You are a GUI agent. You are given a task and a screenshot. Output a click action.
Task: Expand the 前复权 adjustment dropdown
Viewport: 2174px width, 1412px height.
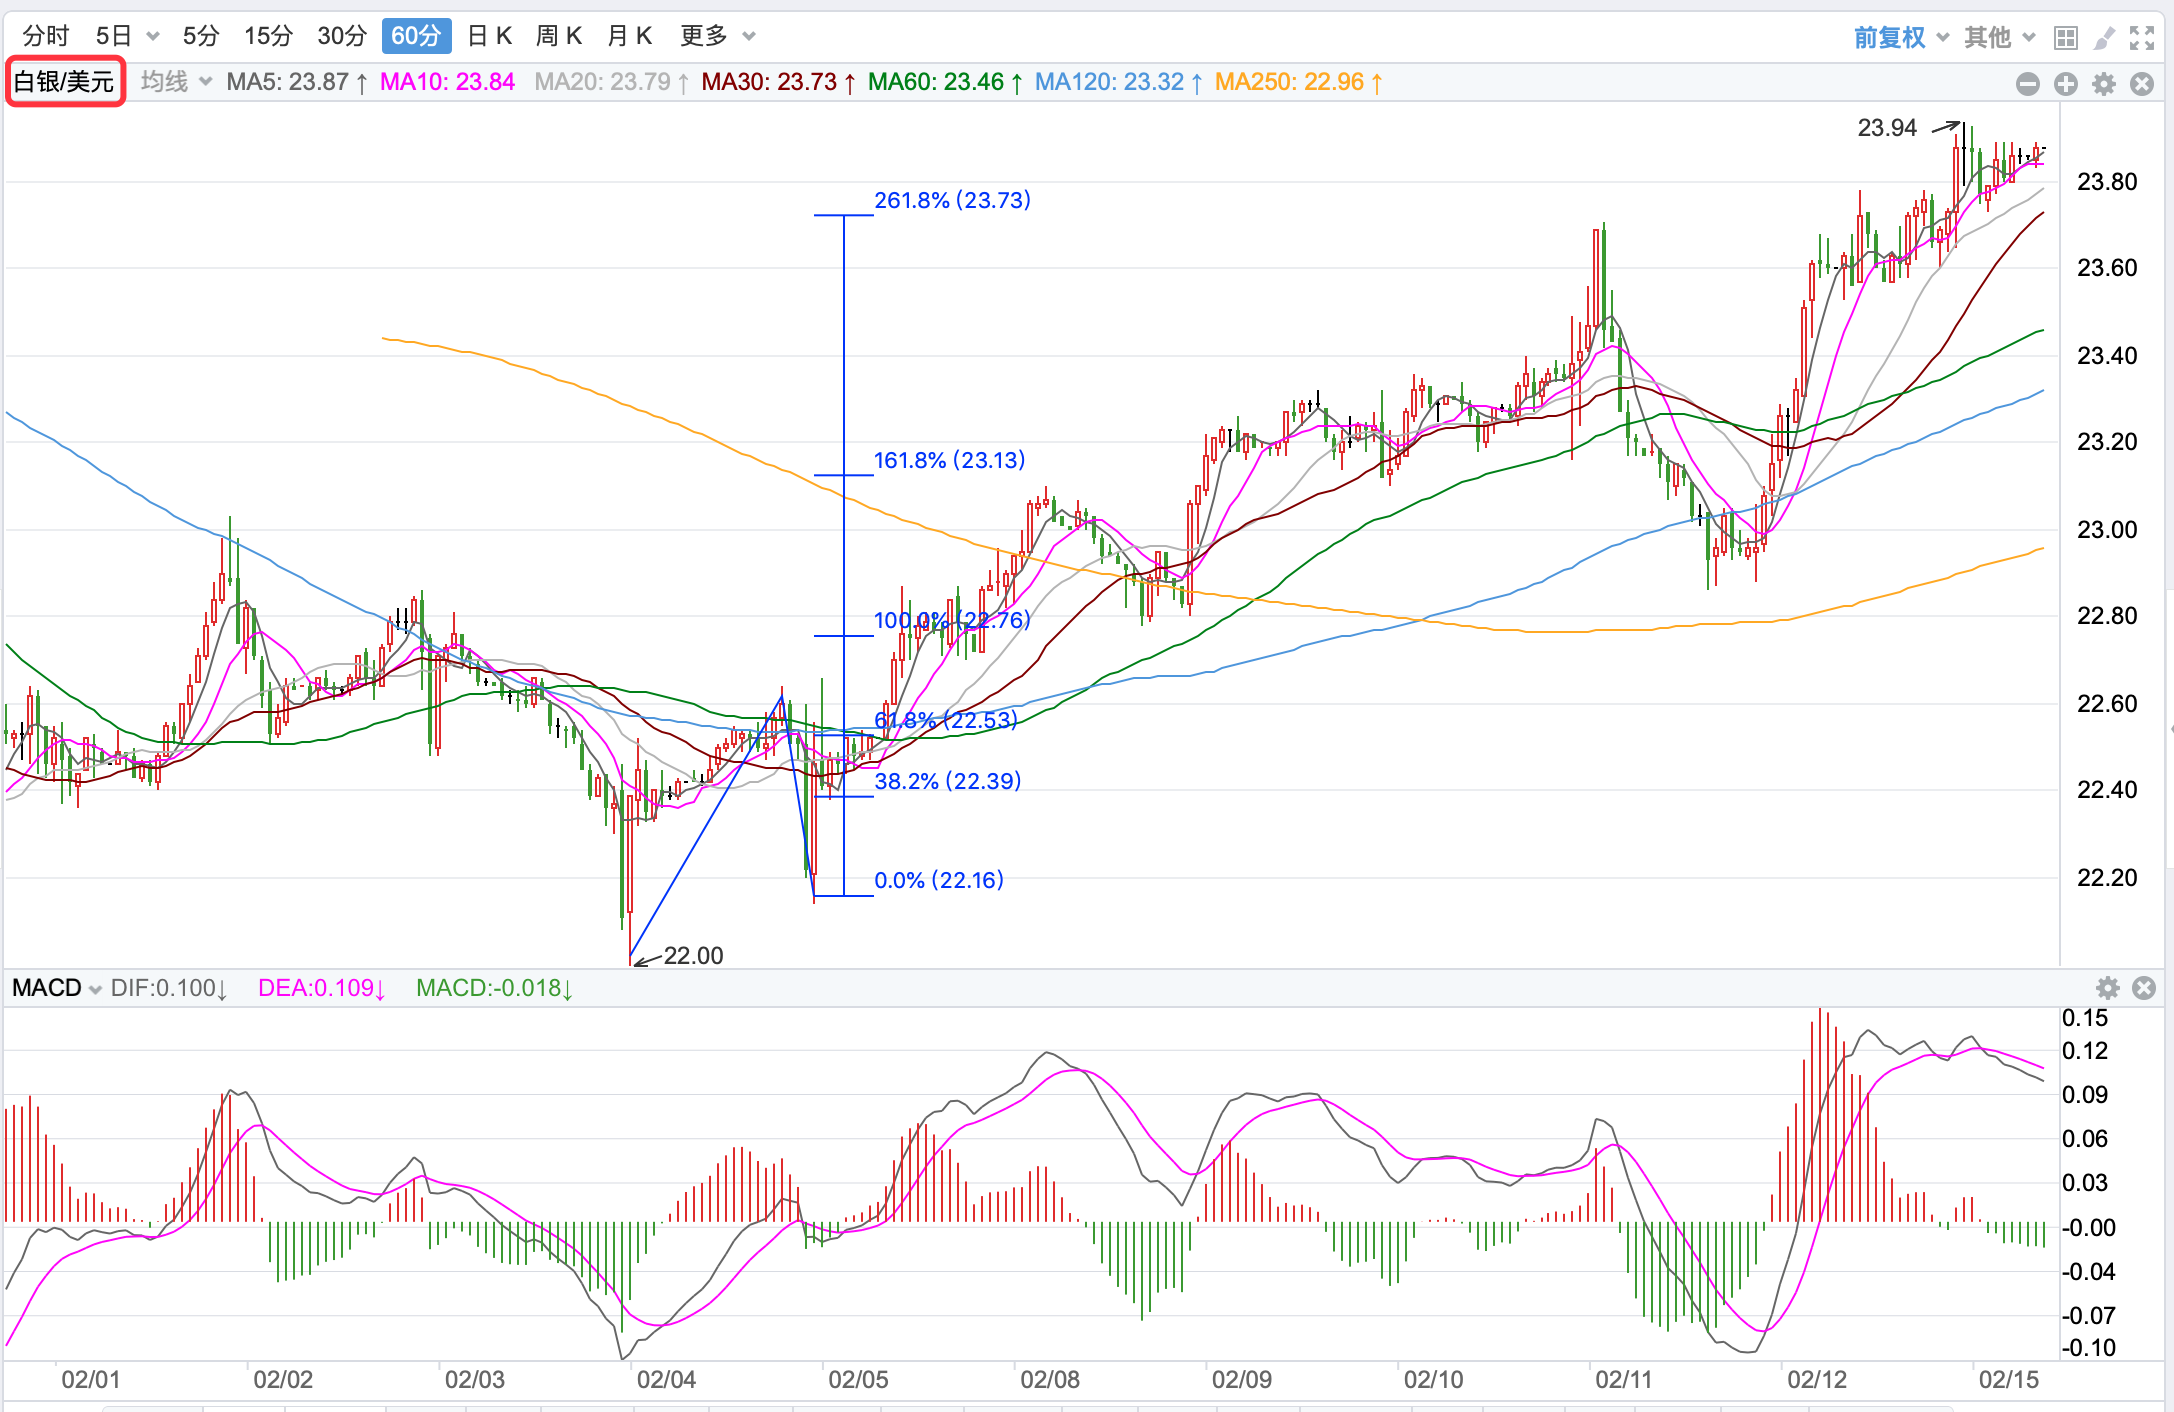click(x=1901, y=37)
